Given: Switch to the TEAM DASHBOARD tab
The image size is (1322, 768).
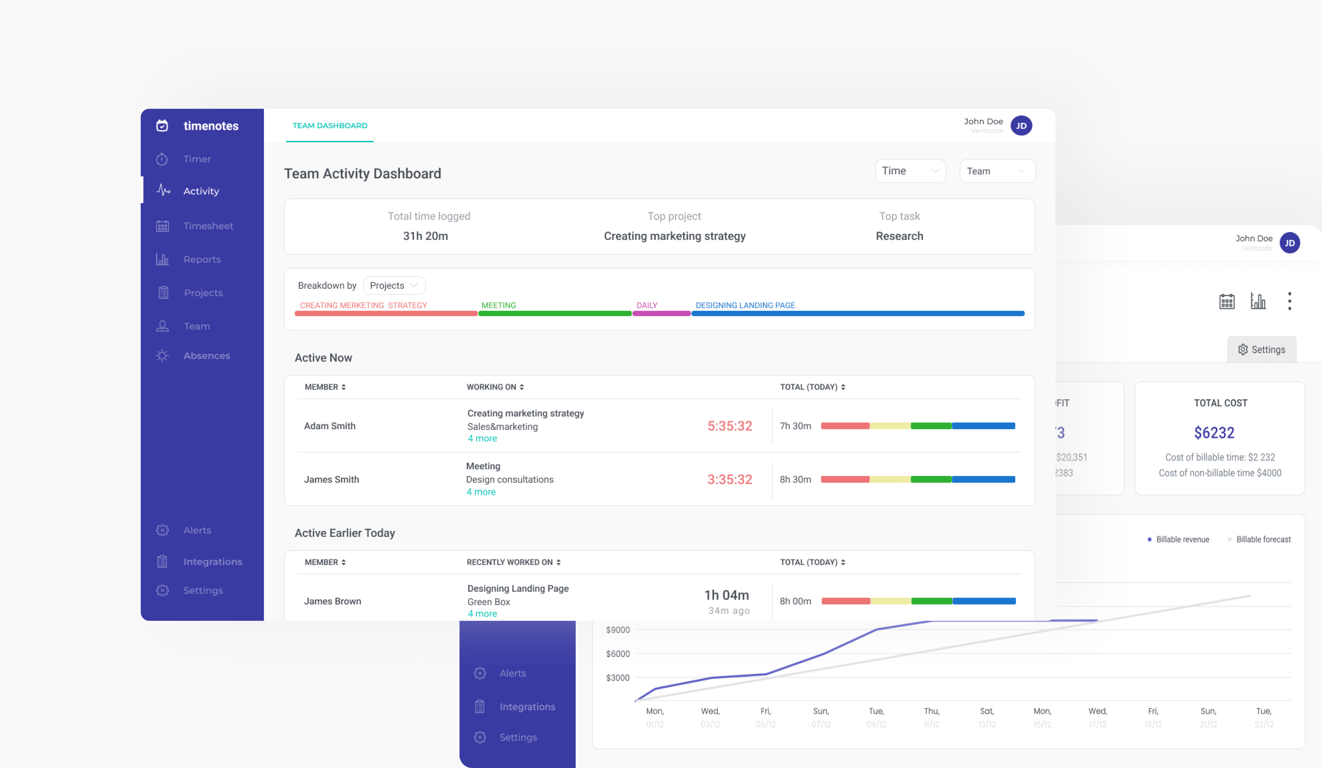Looking at the screenshot, I should [x=330, y=126].
